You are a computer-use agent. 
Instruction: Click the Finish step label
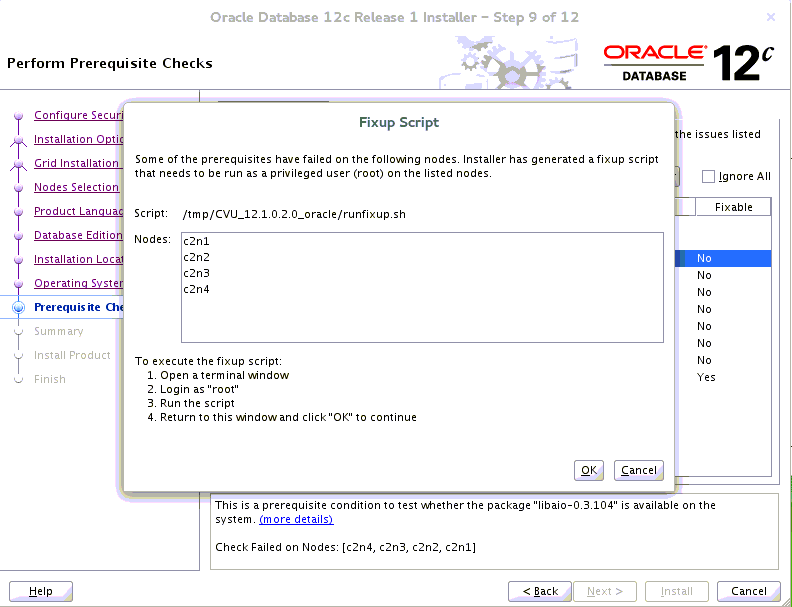tap(50, 379)
